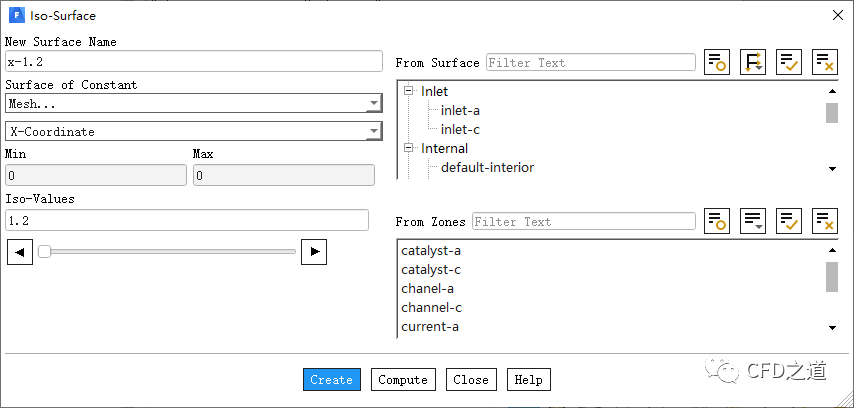Deselect all shown zones in From Zones
The height and width of the screenshot is (408, 854).
pos(824,221)
